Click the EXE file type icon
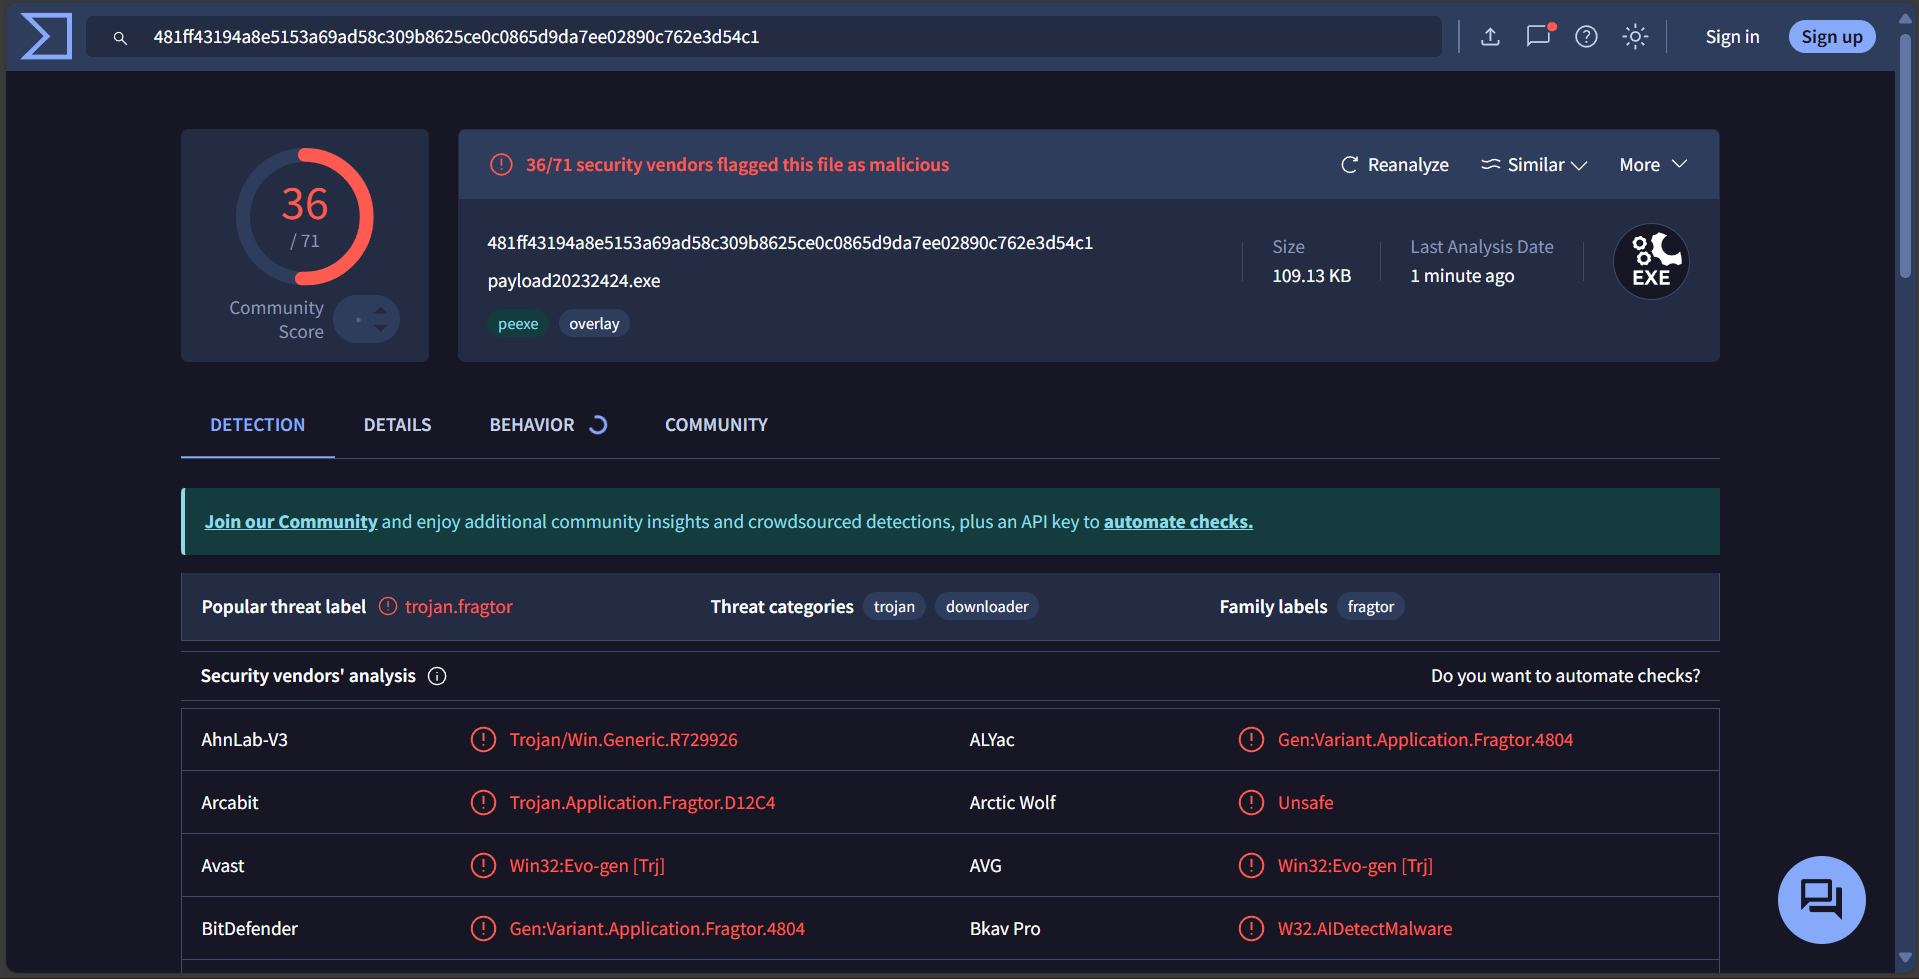This screenshot has height=979, width=1919. (x=1651, y=262)
